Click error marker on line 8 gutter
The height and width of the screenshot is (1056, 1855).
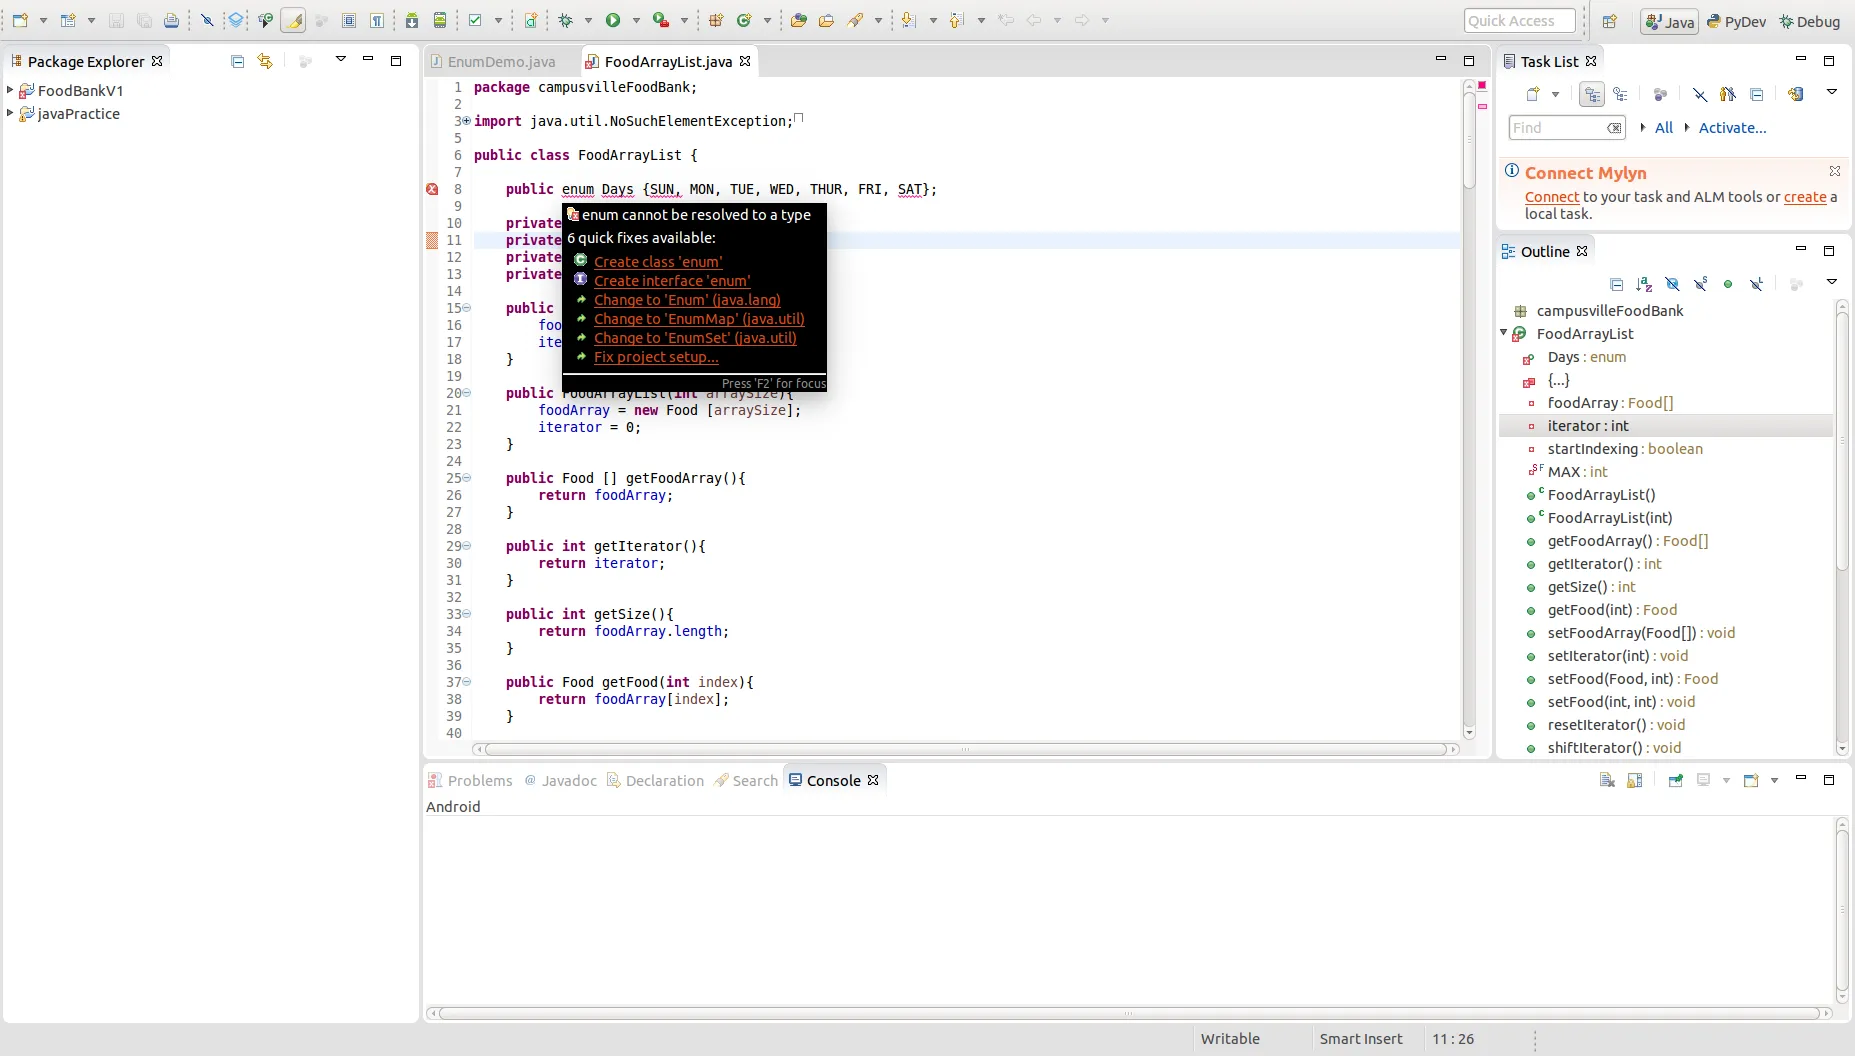[432, 189]
